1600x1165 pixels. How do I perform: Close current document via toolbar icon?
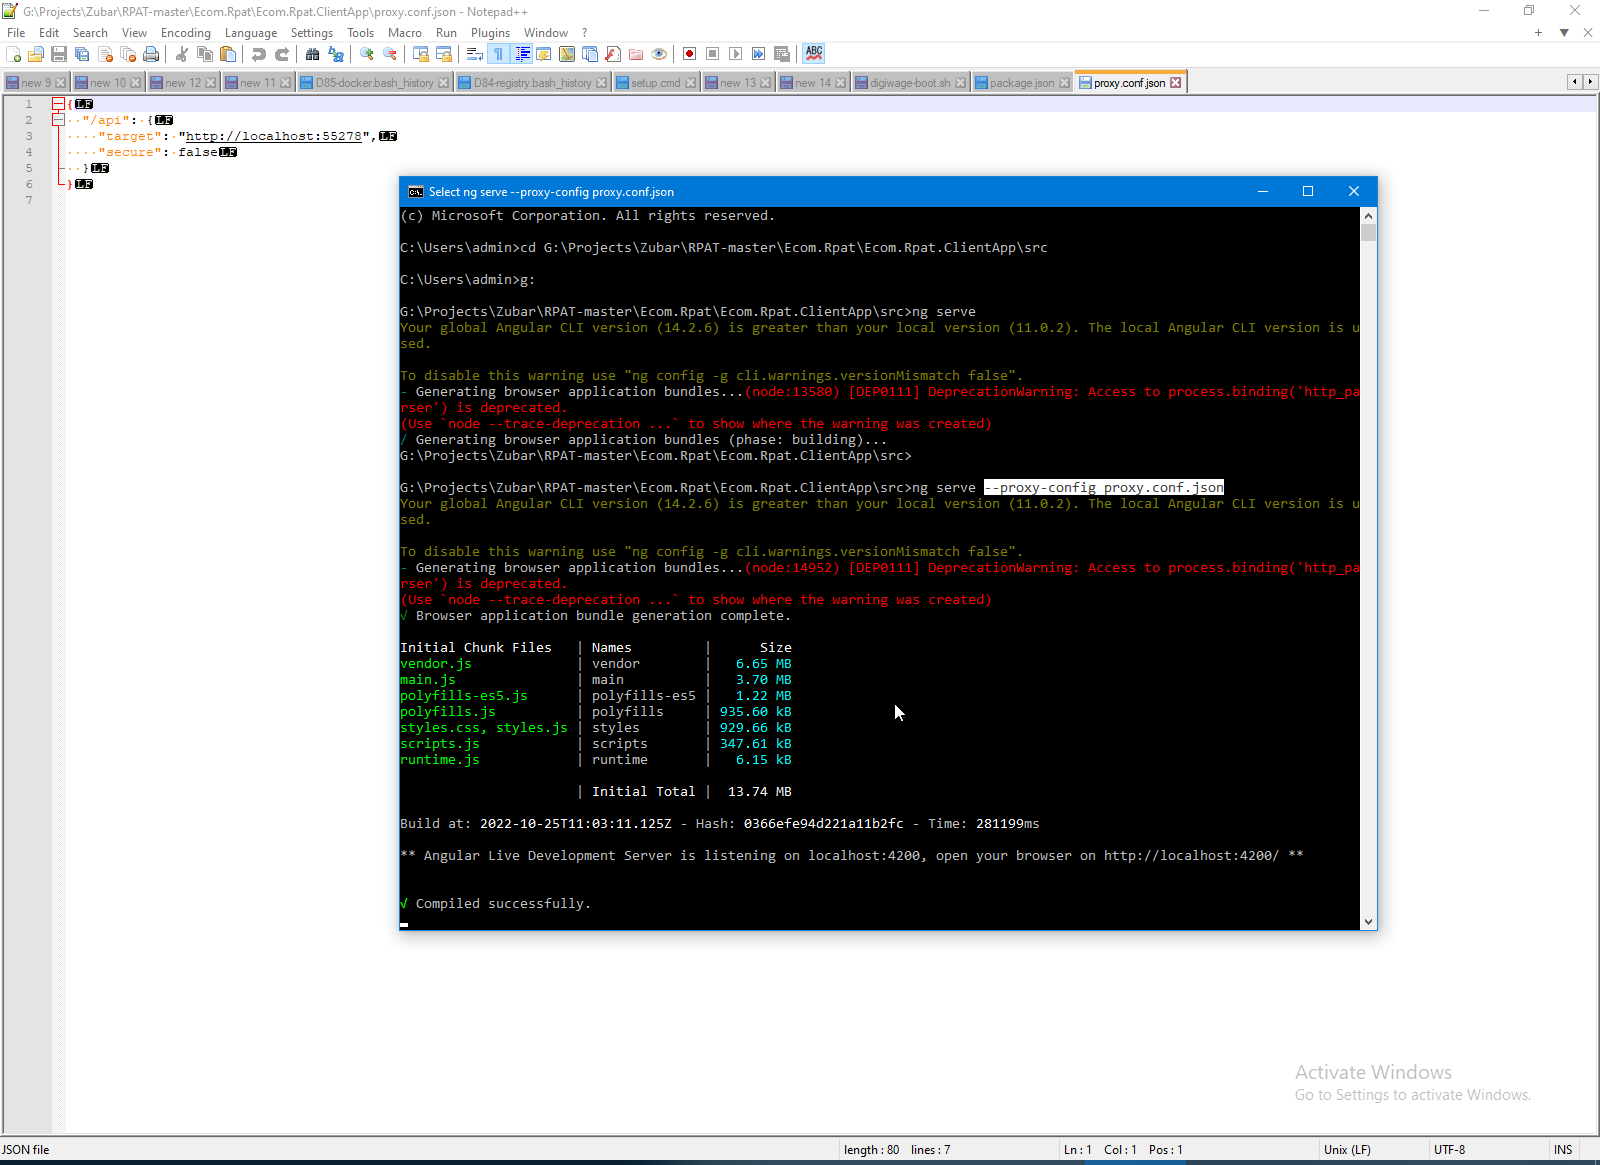point(105,54)
